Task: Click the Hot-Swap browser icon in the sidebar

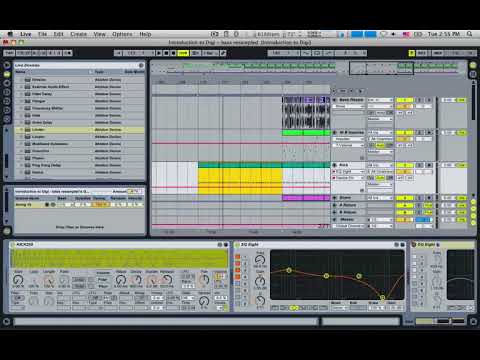Action: coord(7,119)
